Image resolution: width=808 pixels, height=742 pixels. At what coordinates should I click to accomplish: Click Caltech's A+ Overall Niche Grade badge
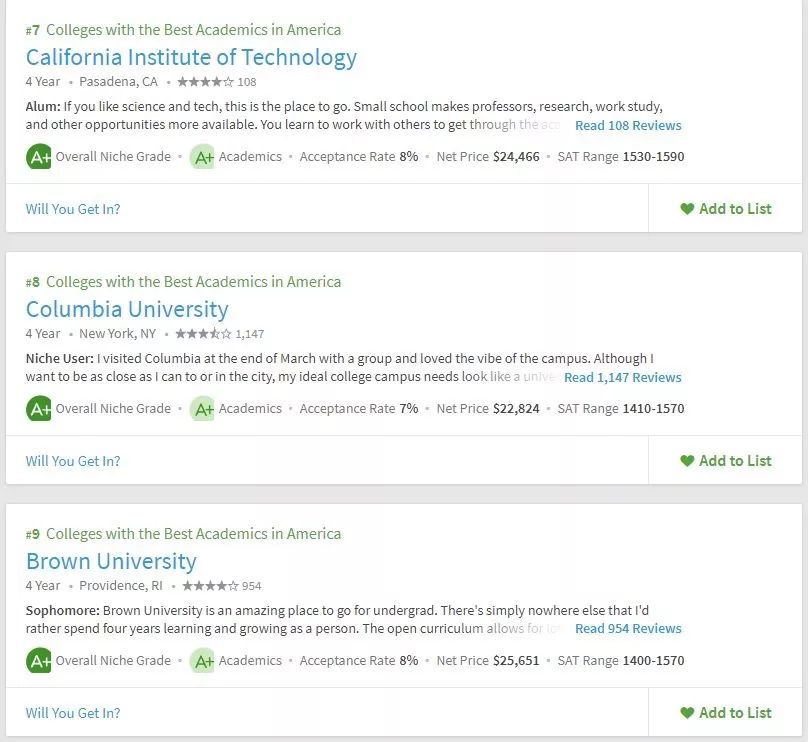click(x=39, y=157)
